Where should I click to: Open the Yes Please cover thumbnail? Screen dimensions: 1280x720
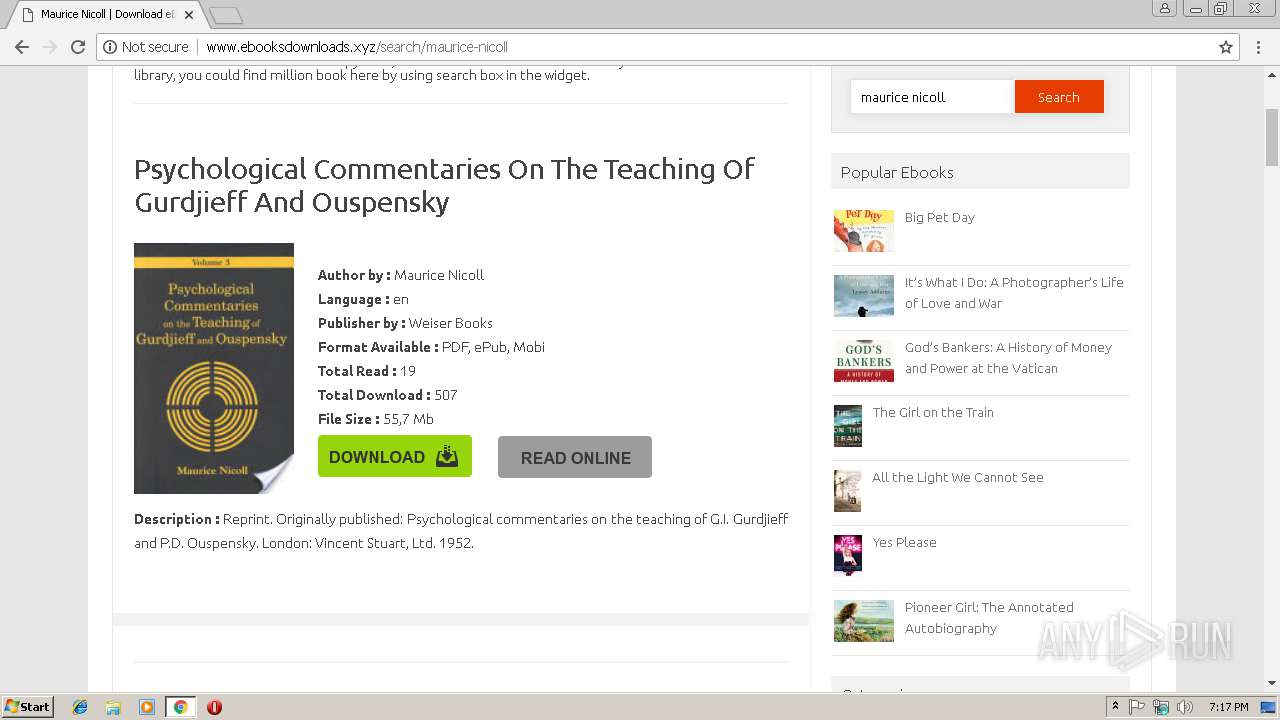click(x=848, y=556)
